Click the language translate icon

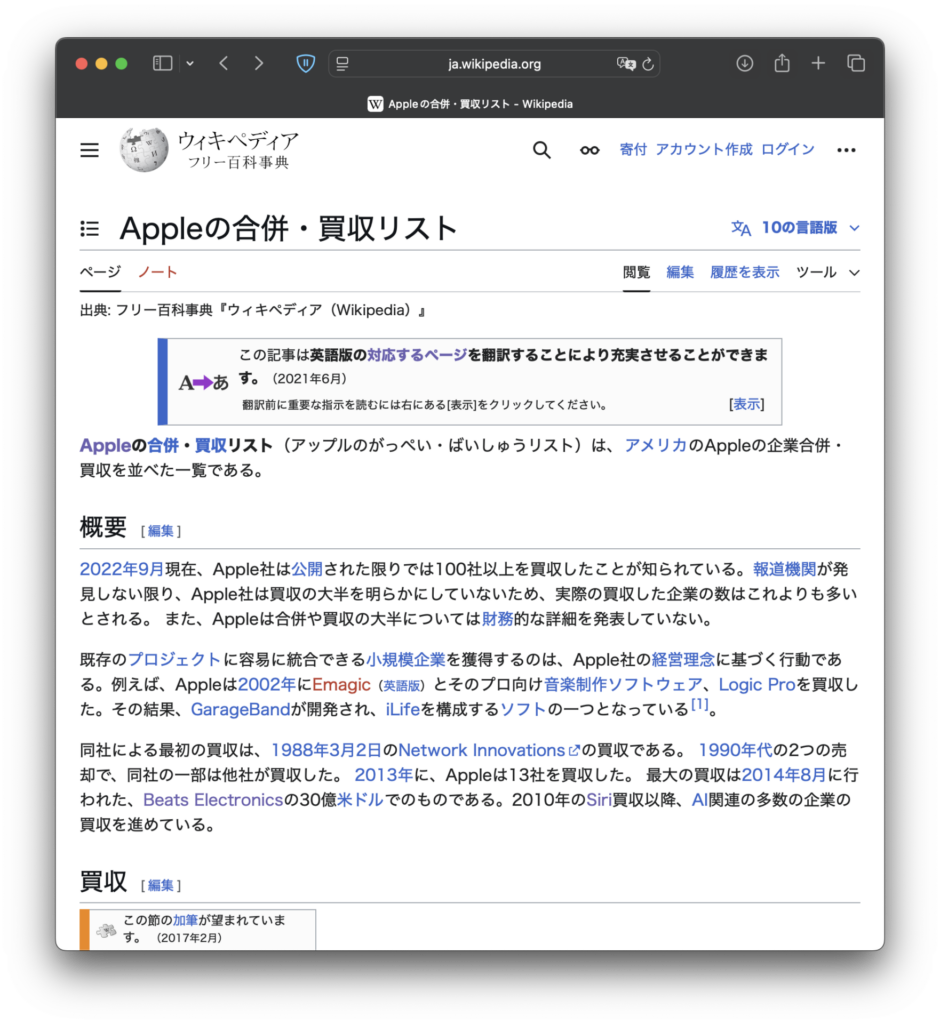click(x=741, y=228)
